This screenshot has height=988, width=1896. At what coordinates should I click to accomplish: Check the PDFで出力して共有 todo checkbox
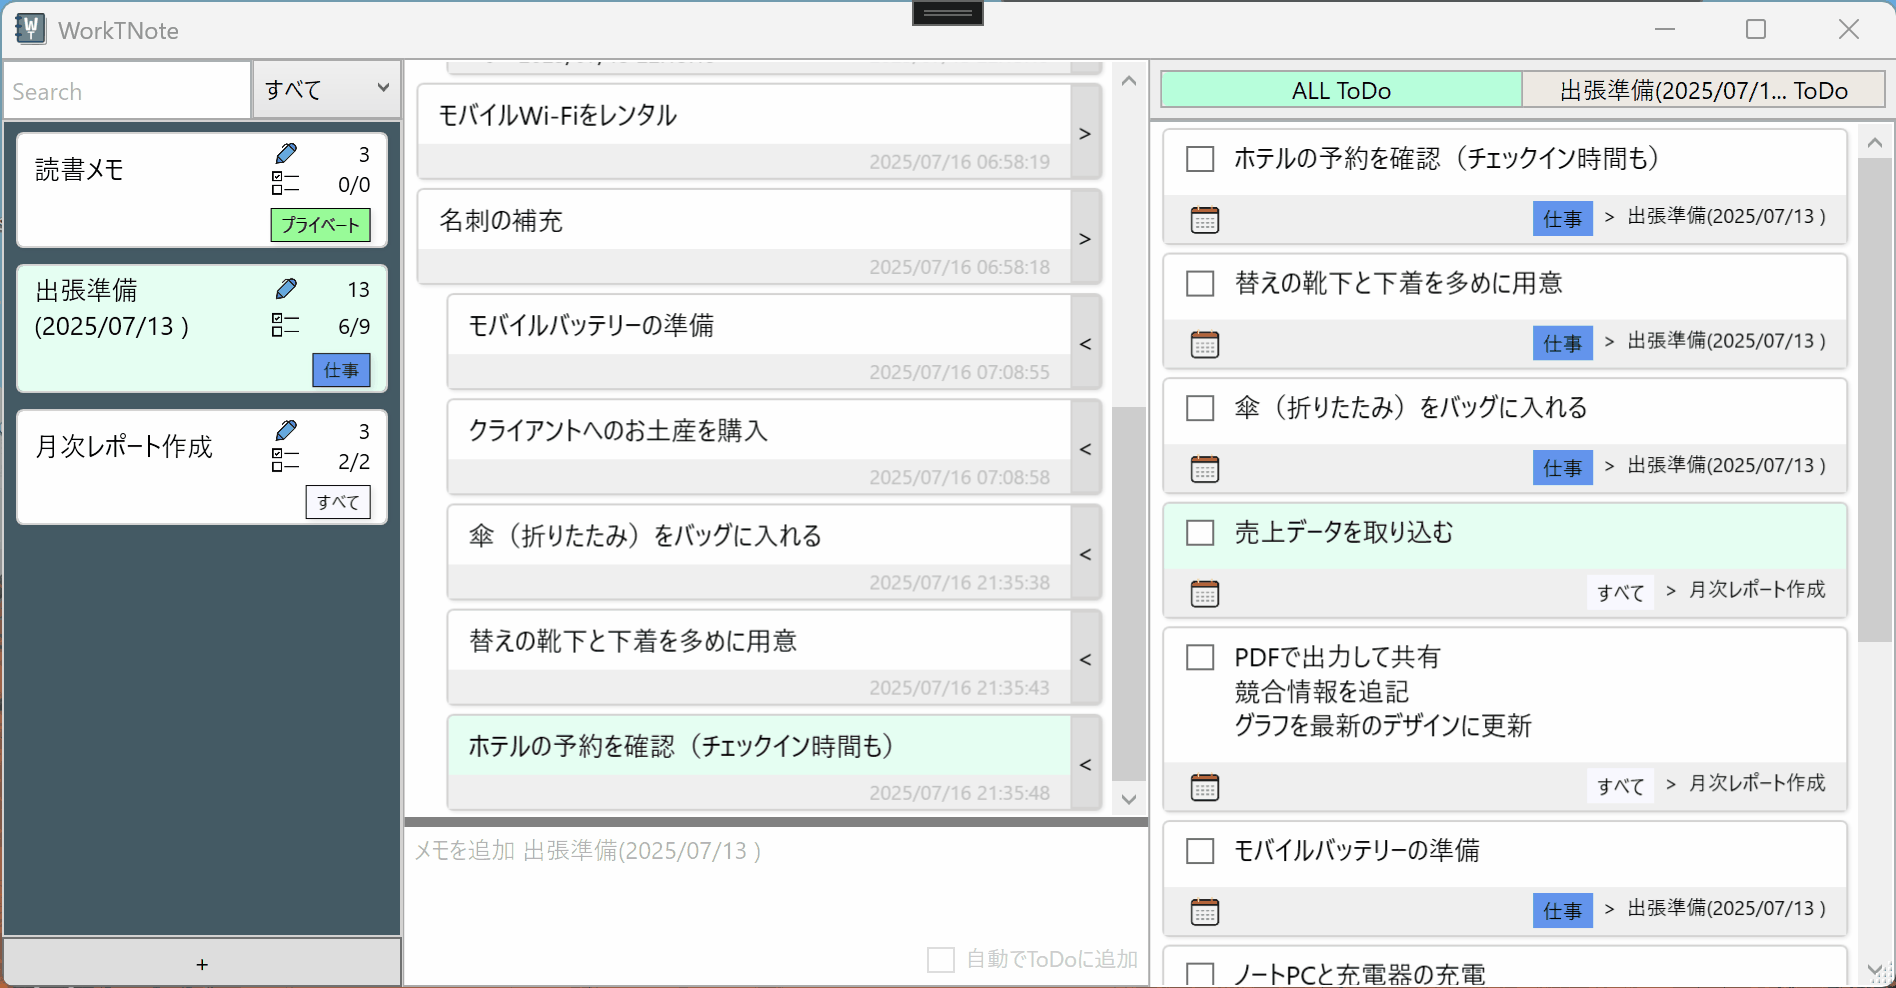coord(1200,657)
